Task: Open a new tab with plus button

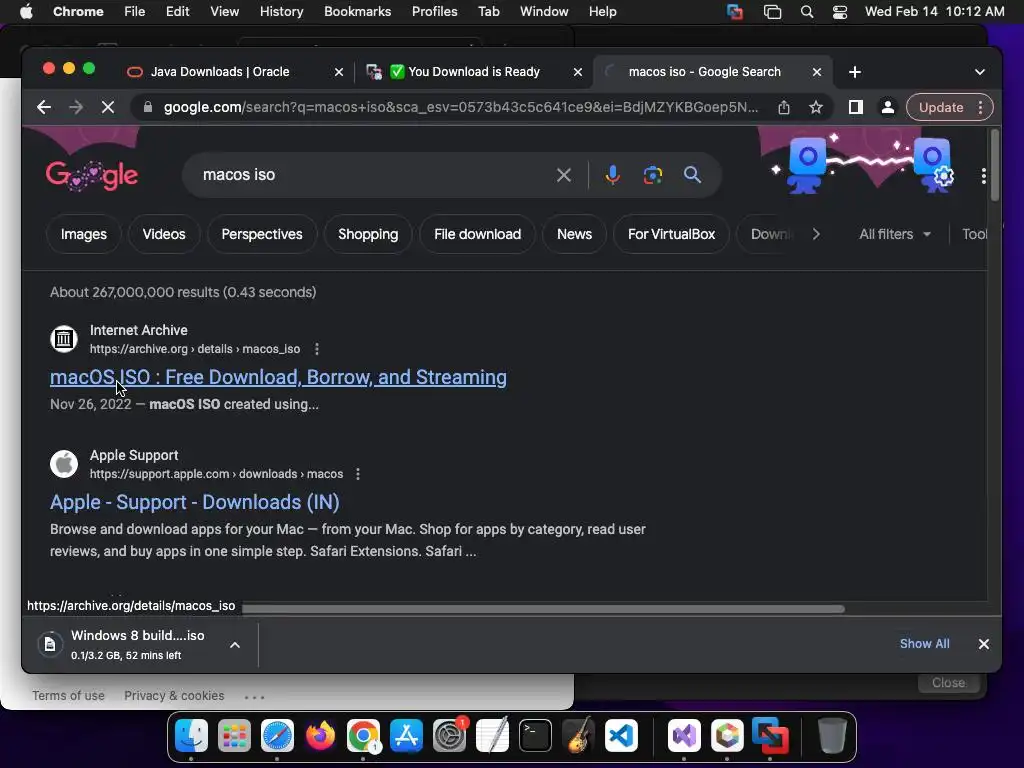Action: 855,72
